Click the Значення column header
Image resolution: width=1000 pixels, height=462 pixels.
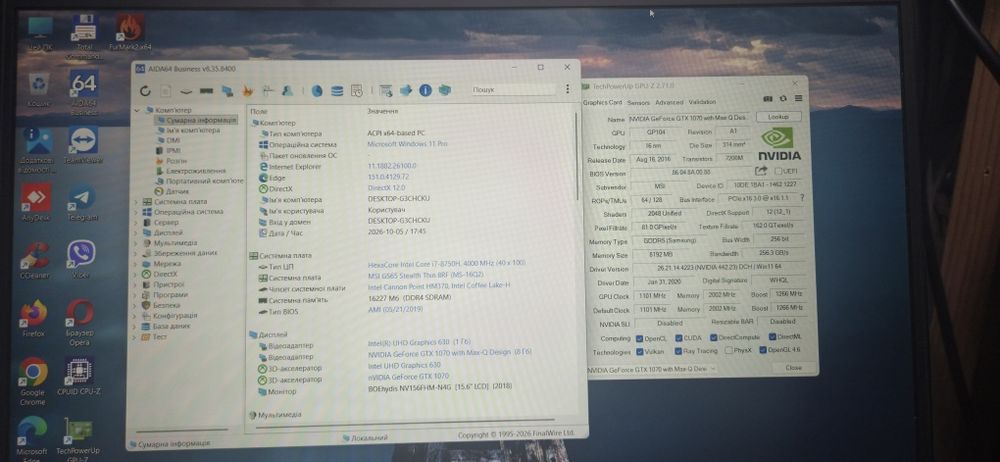(x=383, y=112)
